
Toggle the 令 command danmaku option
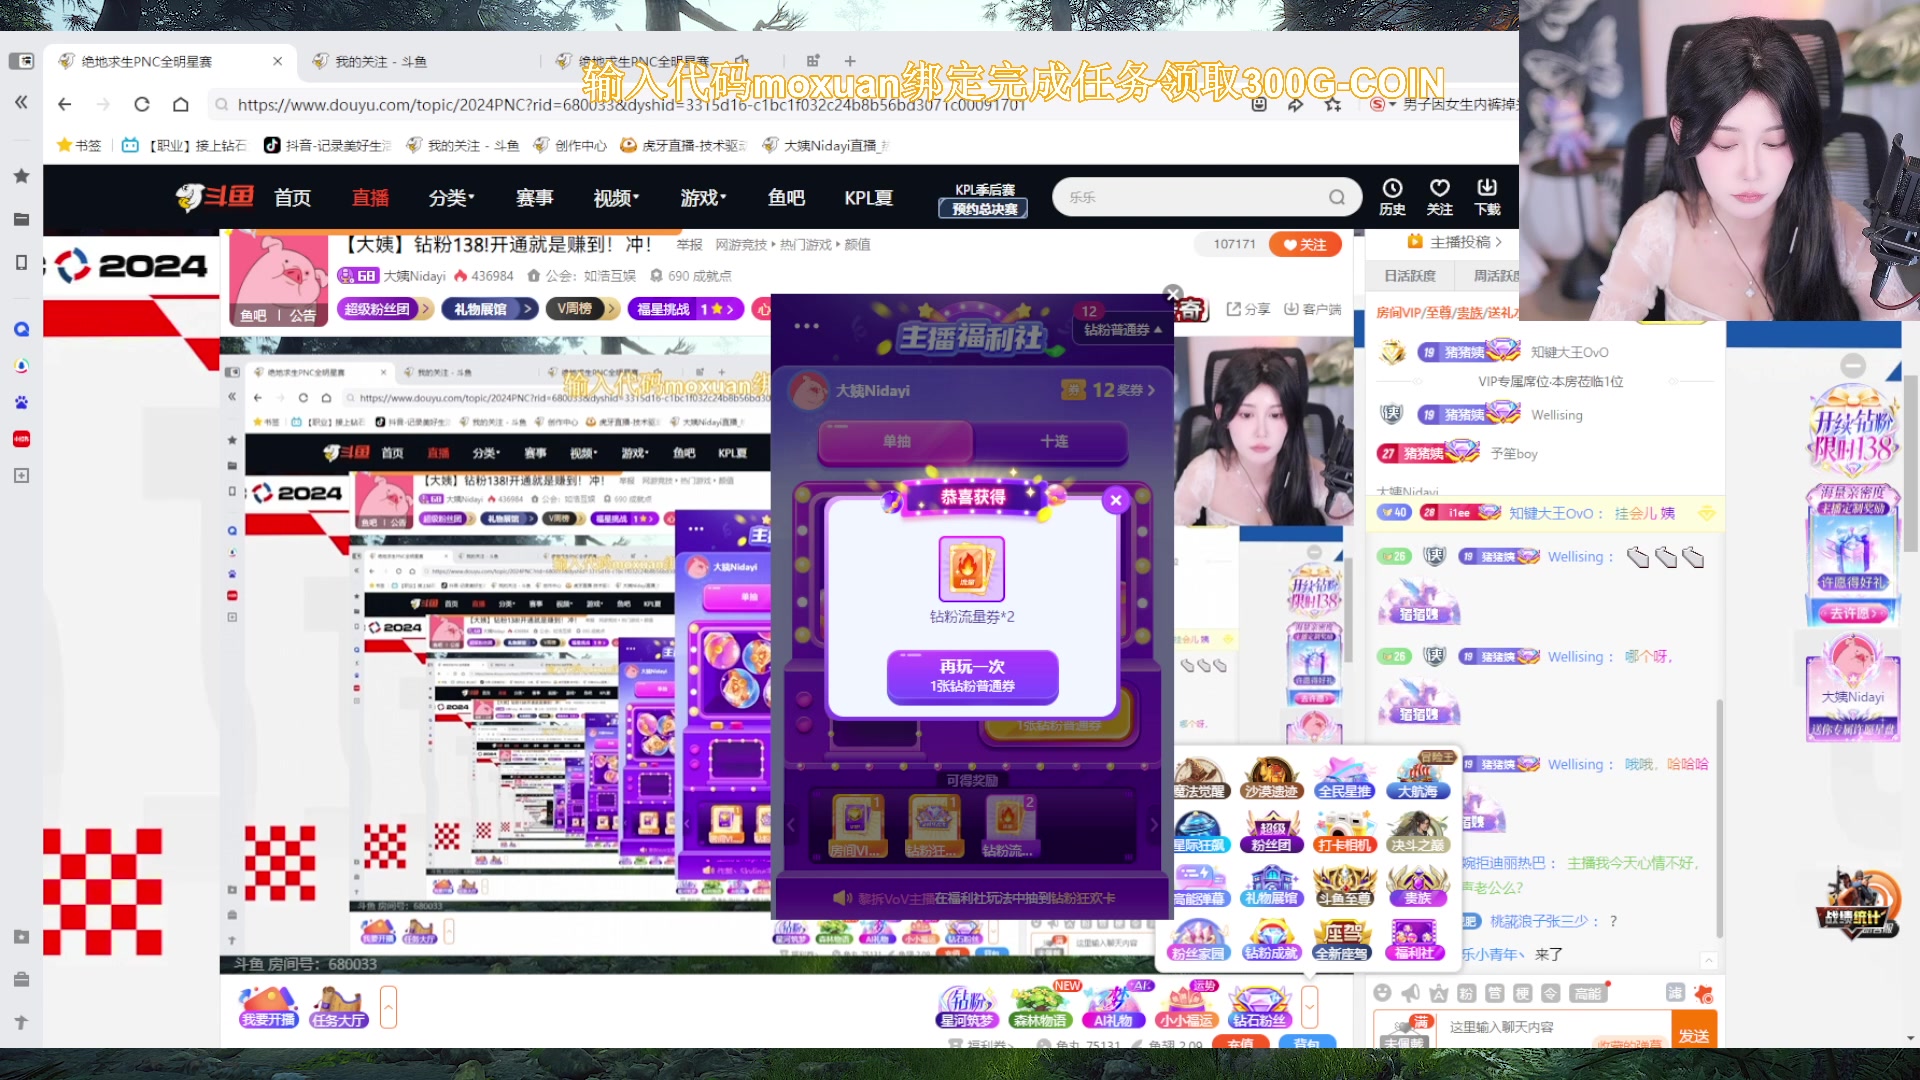point(1550,993)
